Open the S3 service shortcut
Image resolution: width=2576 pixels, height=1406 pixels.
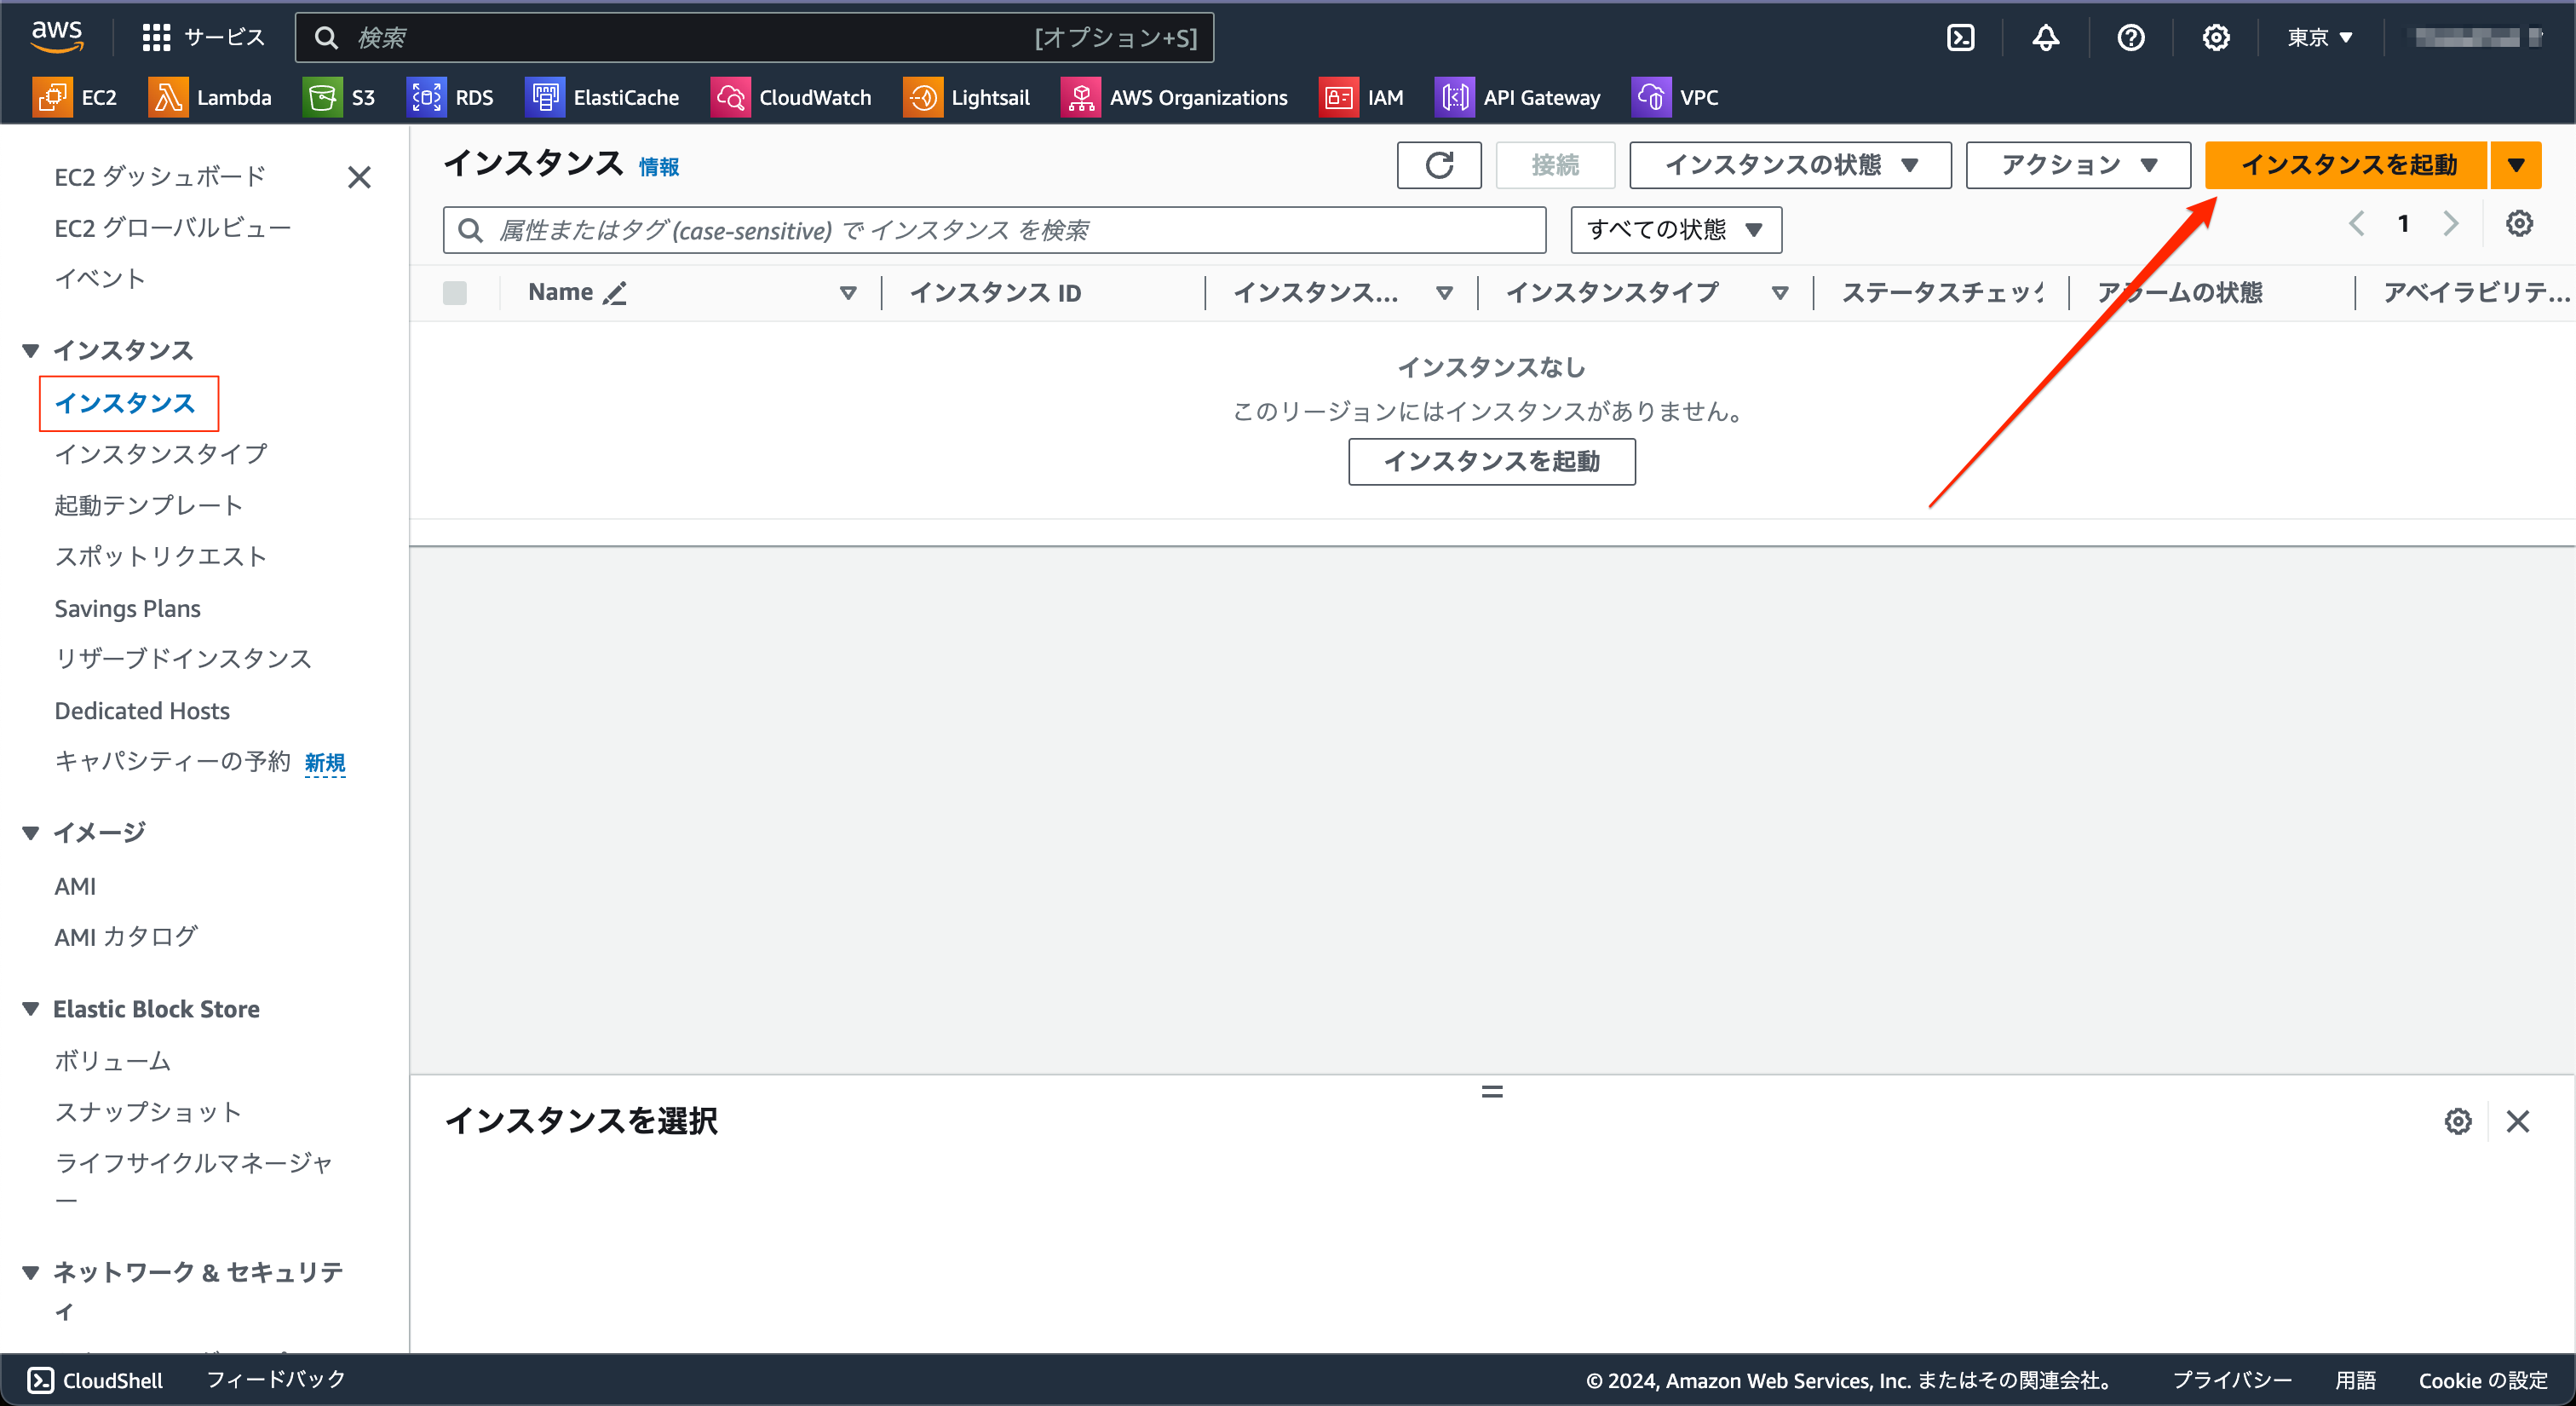[x=341, y=97]
